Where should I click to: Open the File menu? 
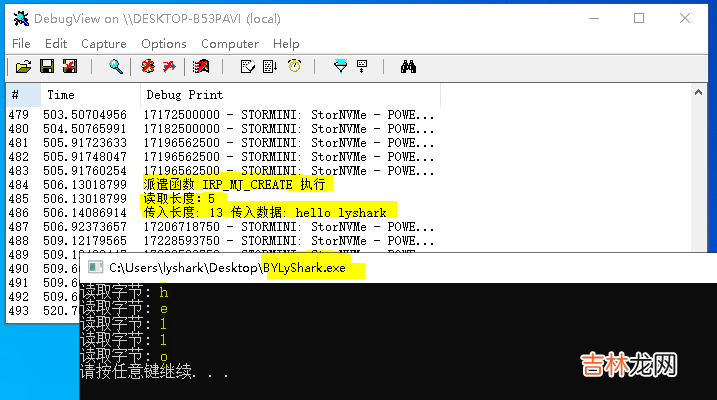(x=21, y=43)
